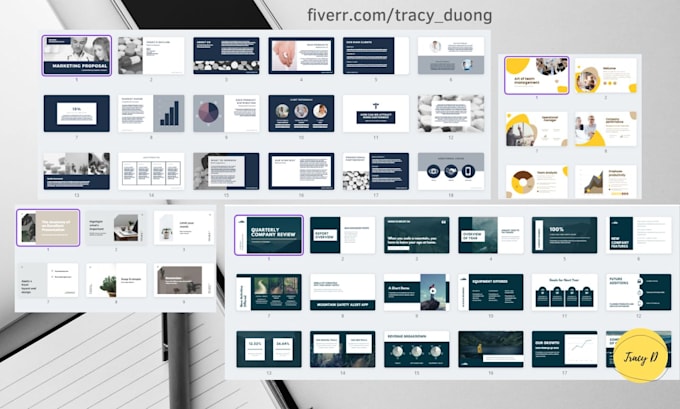Open Marketing deck slide 2 with pills photo
The height and width of the screenshot is (409, 680).
point(151,56)
